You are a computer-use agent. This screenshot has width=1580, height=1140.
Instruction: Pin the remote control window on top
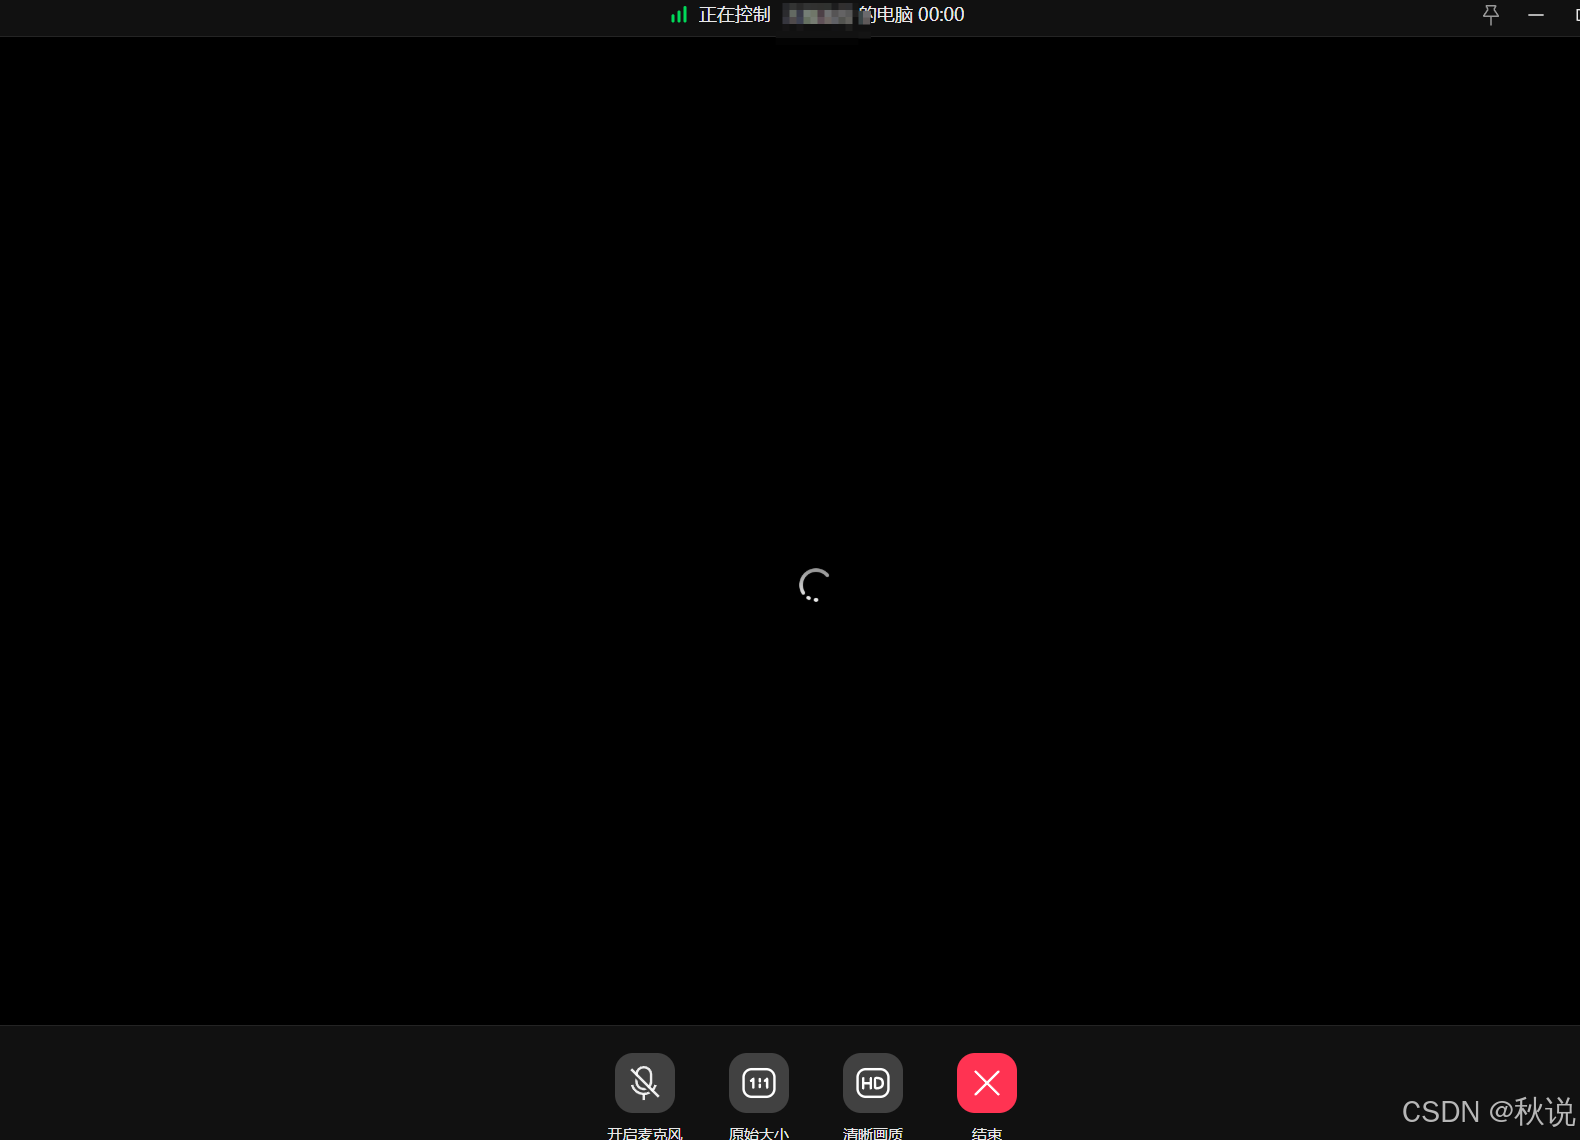pos(1490,15)
